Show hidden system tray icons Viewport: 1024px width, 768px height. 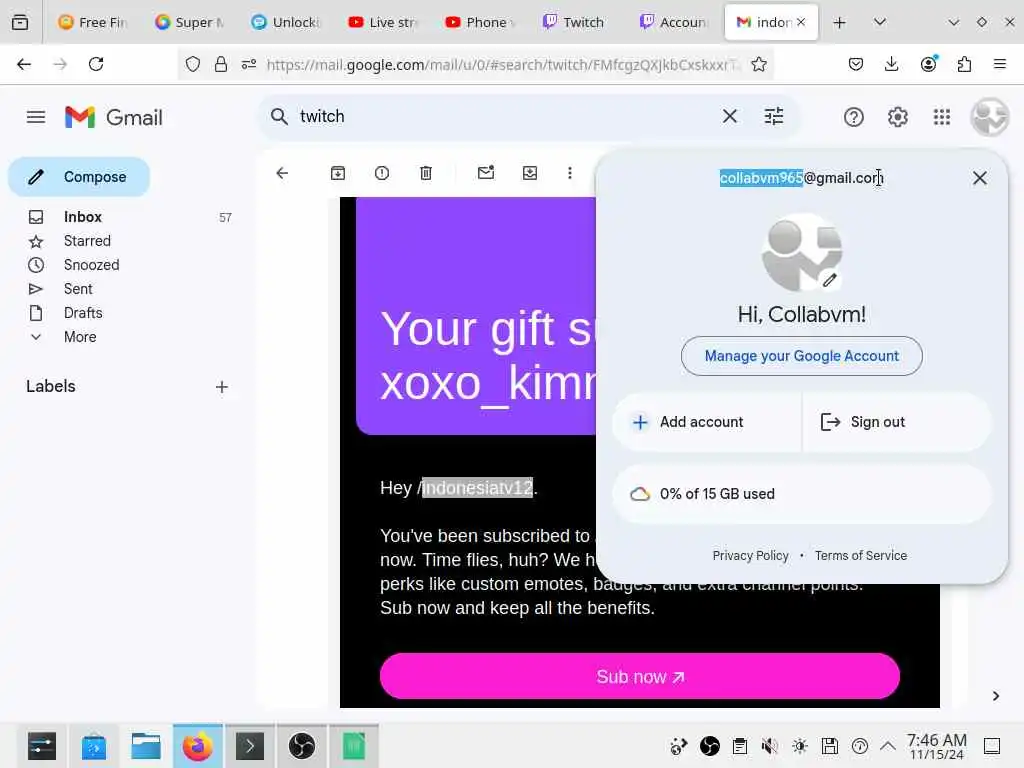(888, 746)
